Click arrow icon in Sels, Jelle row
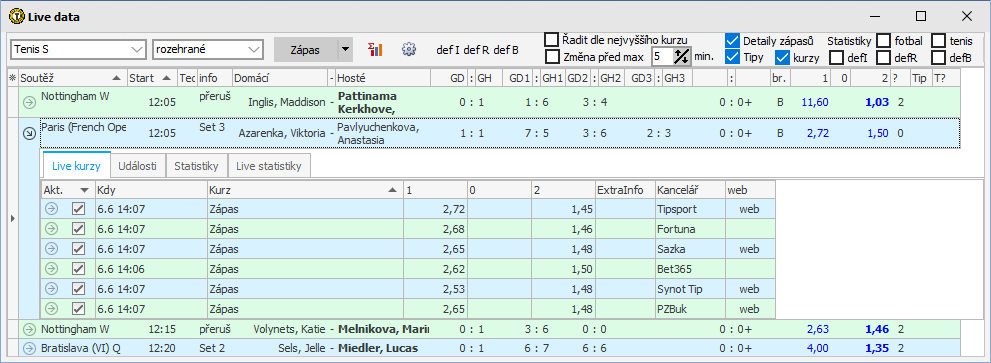Screen dimensions: 991x363 (28, 348)
